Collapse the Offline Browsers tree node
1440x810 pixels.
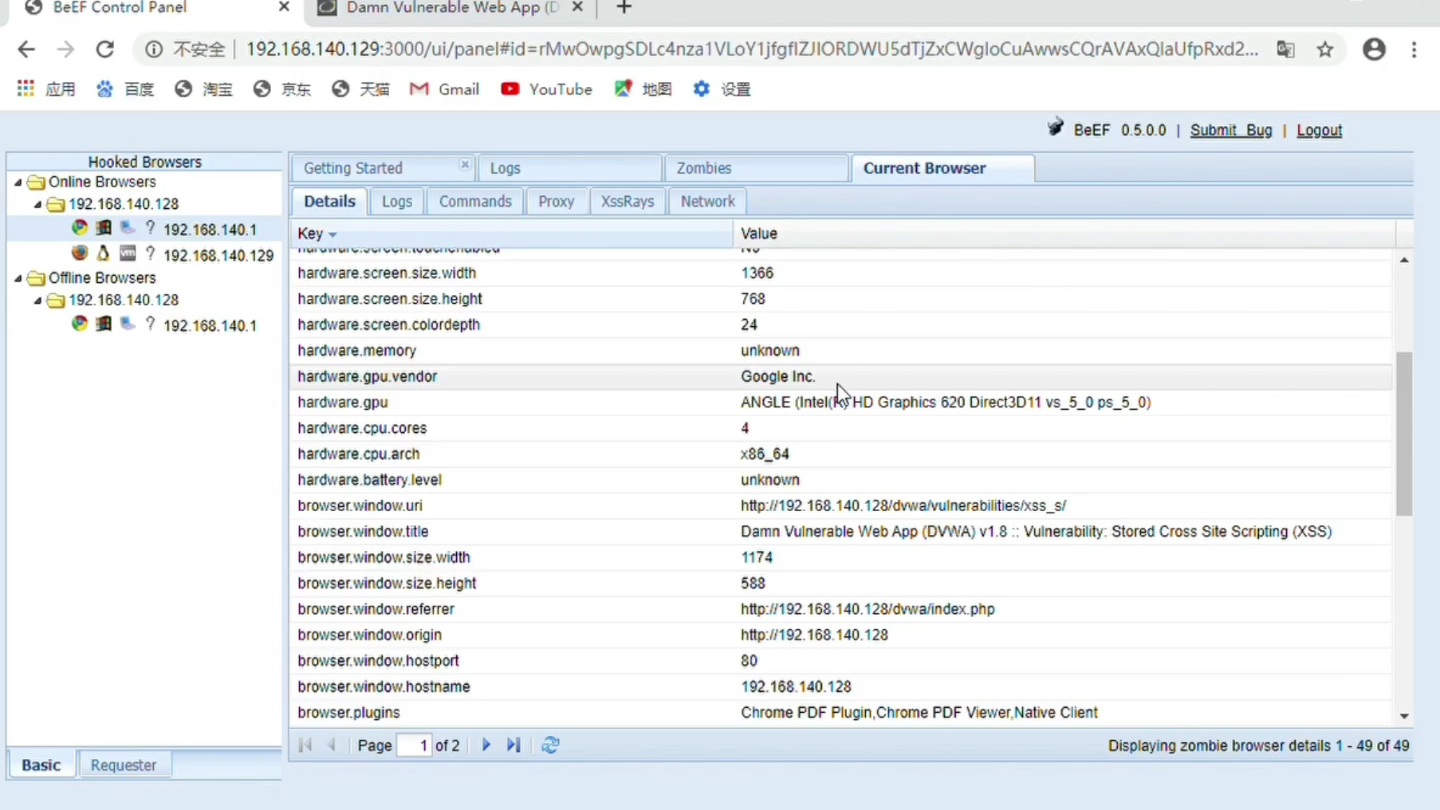click(18, 278)
